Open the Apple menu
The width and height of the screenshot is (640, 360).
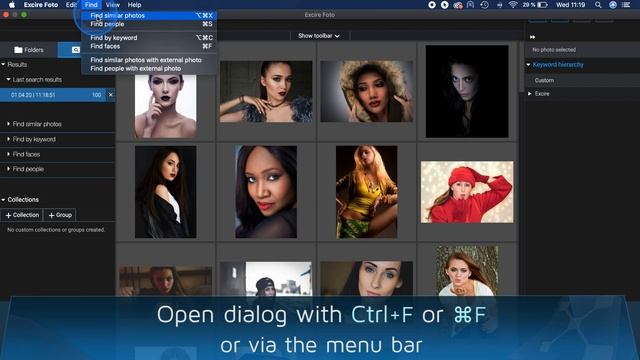click(x=12, y=5)
